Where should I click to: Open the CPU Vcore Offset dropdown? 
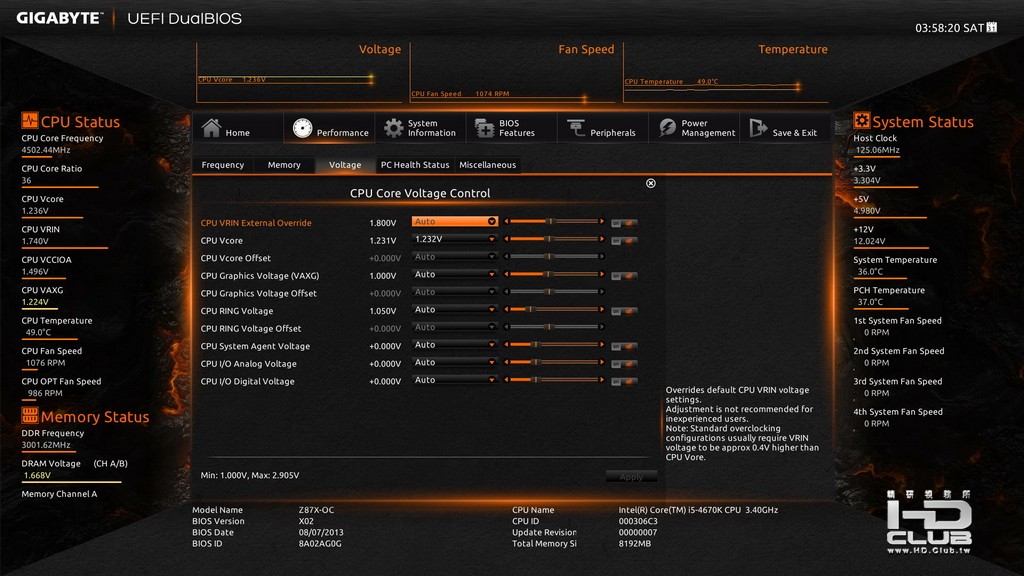455,257
